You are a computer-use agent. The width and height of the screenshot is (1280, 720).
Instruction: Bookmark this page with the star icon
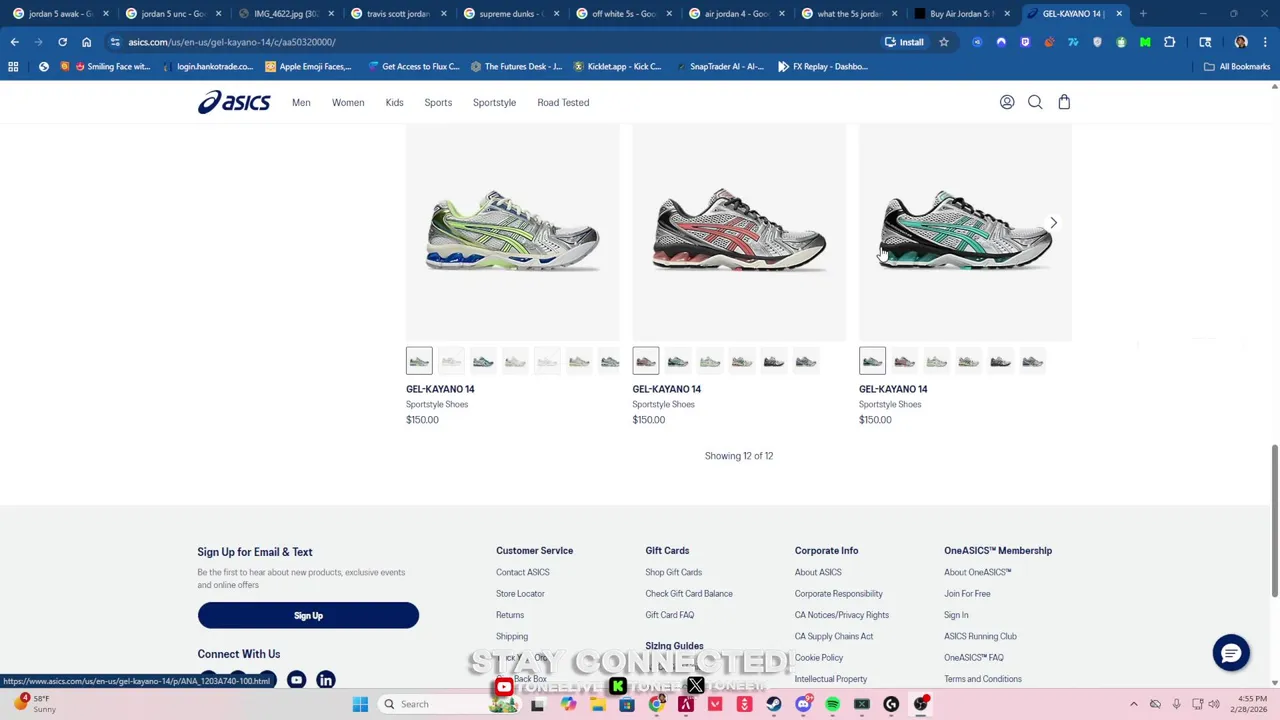[x=943, y=42]
